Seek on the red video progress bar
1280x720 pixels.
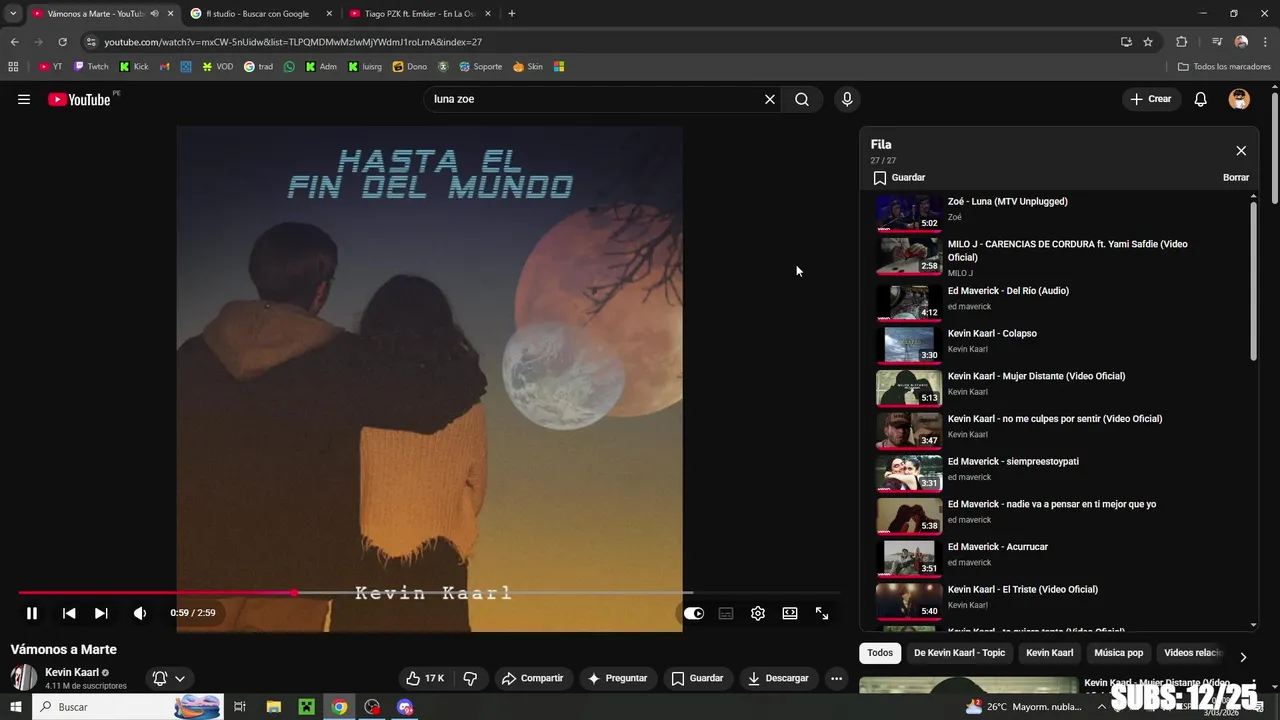coord(430,593)
